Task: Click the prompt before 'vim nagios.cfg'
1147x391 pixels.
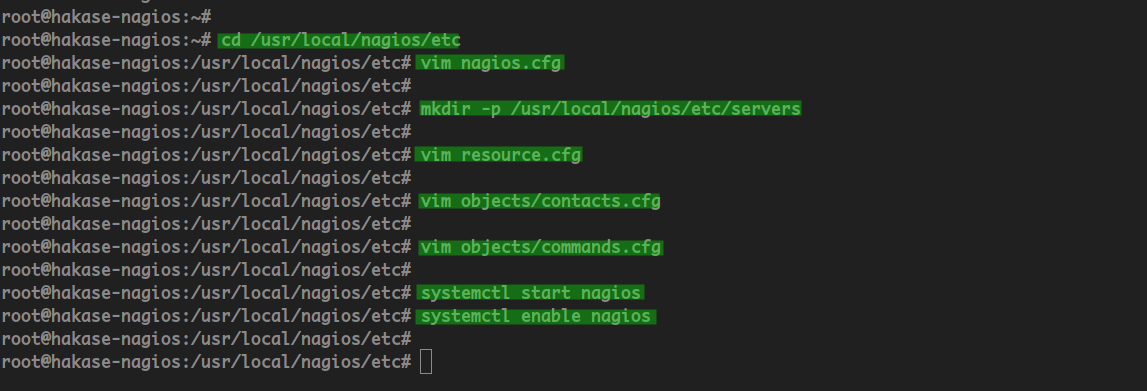Action: click(x=206, y=63)
